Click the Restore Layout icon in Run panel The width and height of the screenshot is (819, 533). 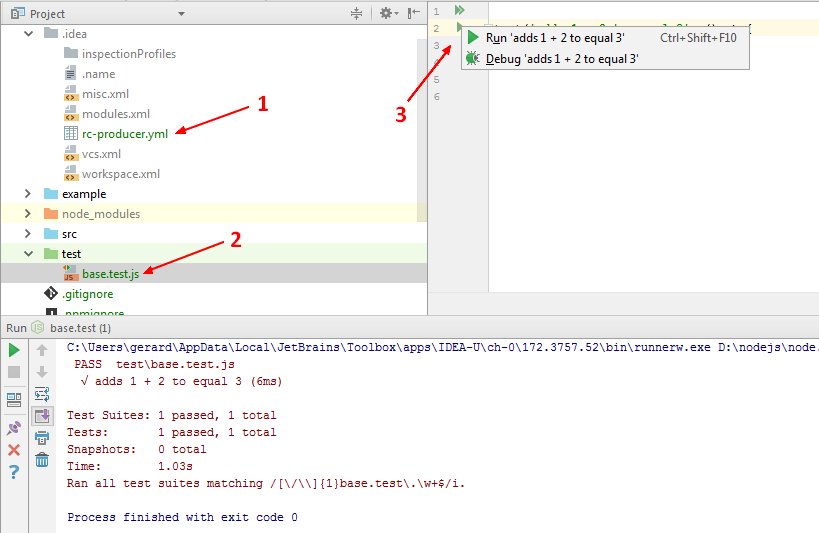pyautogui.click(x=14, y=399)
